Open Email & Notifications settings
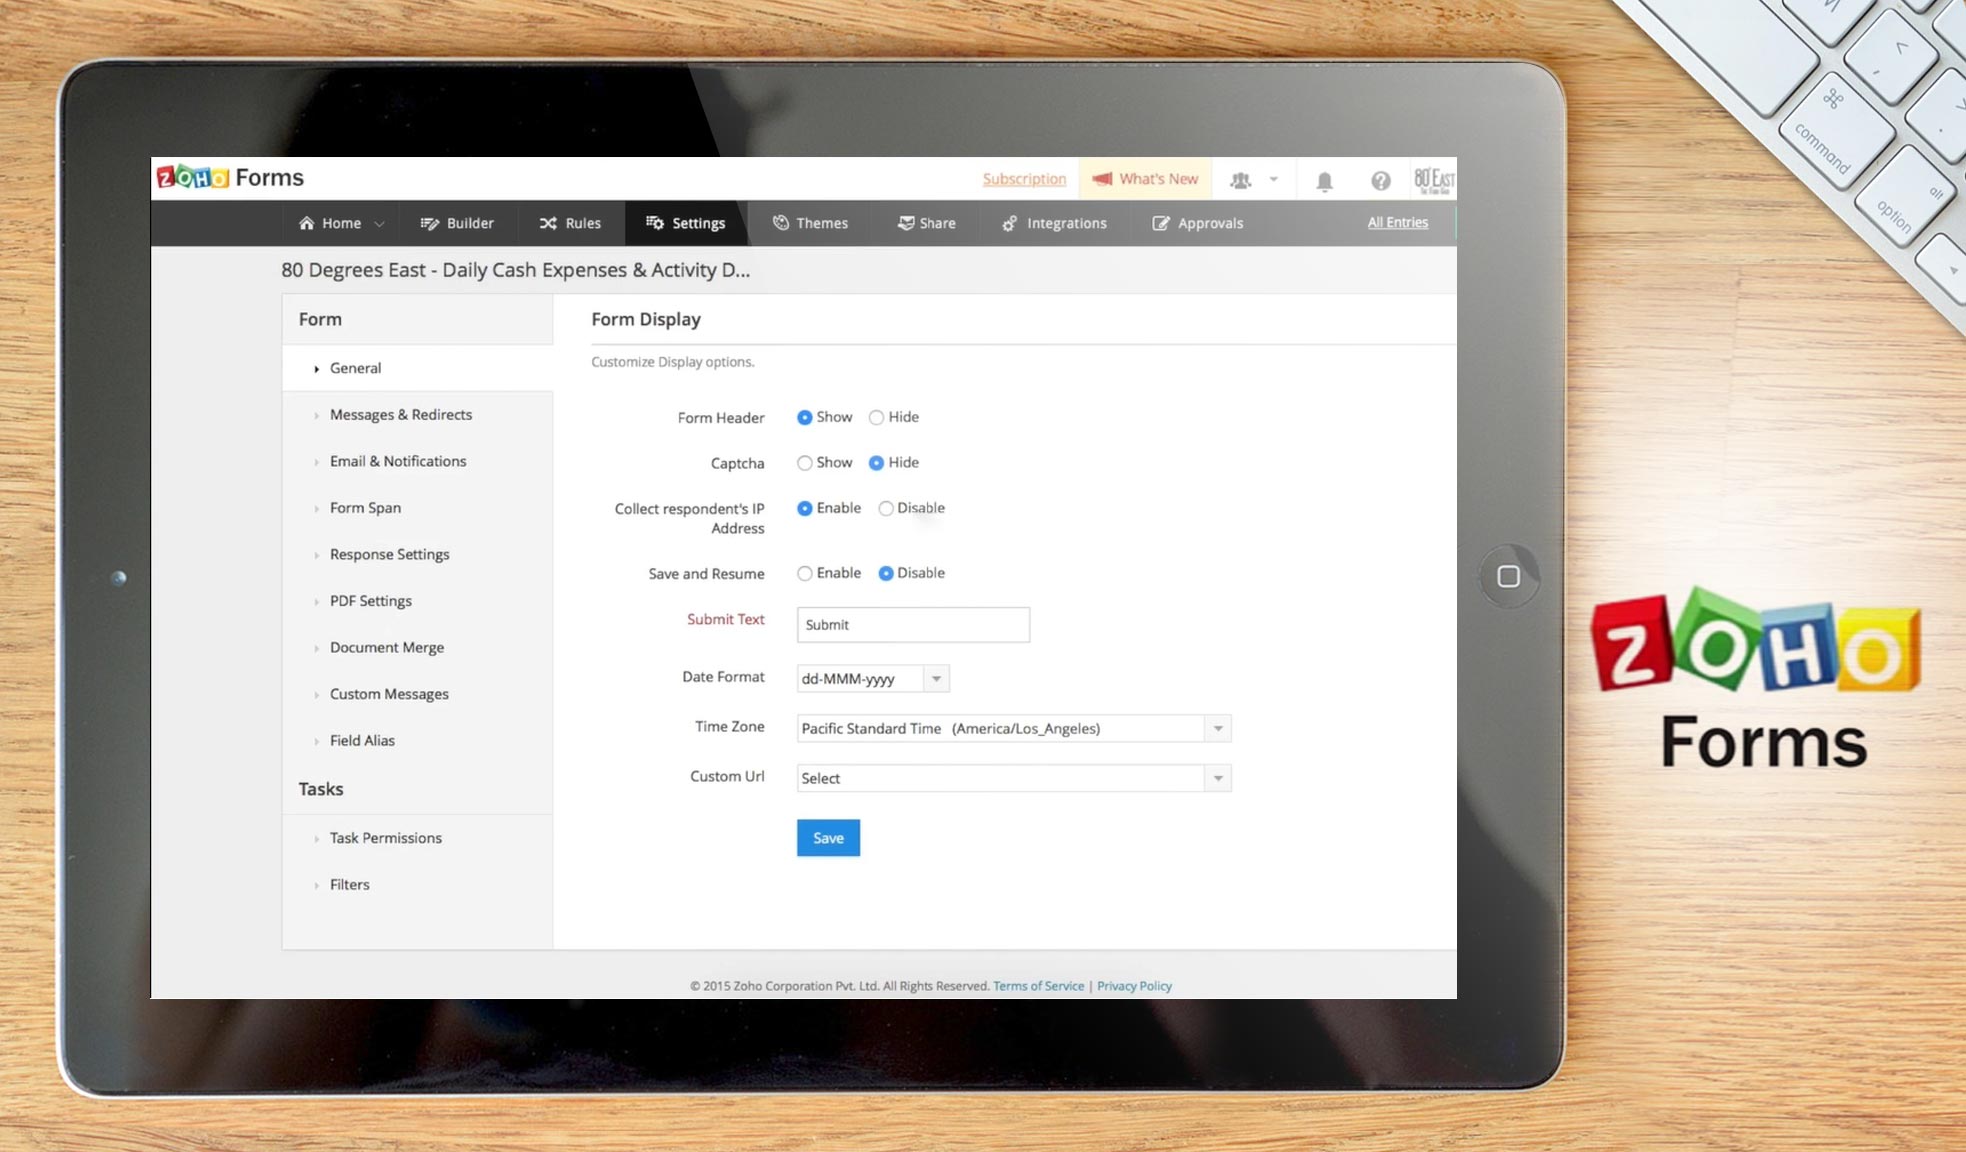The width and height of the screenshot is (1966, 1152). click(x=398, y=461)
